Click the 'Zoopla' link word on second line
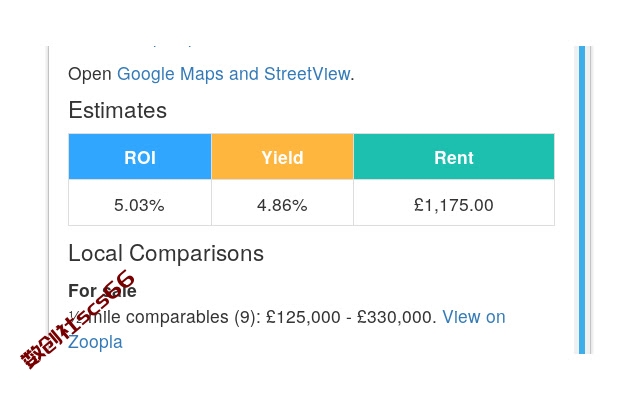The width and height of the screenshot is (640, 400). 95,342
